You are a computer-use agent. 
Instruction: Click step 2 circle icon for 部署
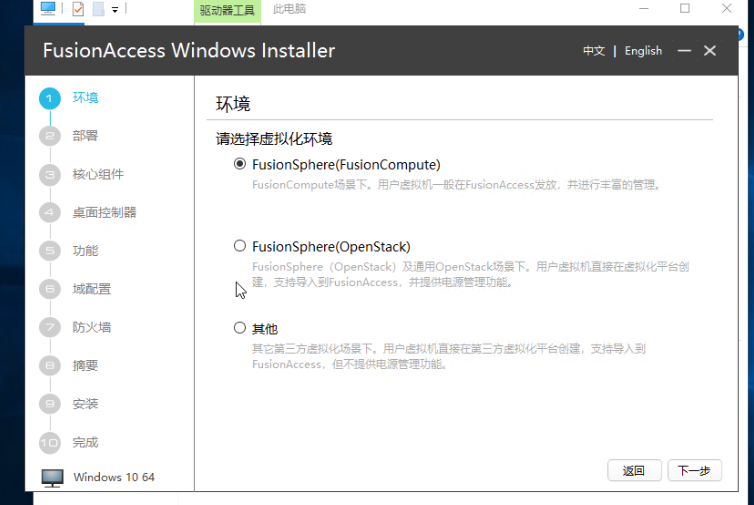[50, 136]
